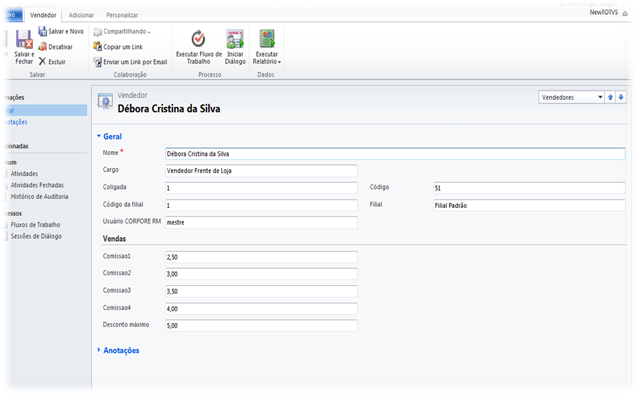The width and height of the screenshot is (640, 397).
Task: Click the Código input field
Action: 529,188
